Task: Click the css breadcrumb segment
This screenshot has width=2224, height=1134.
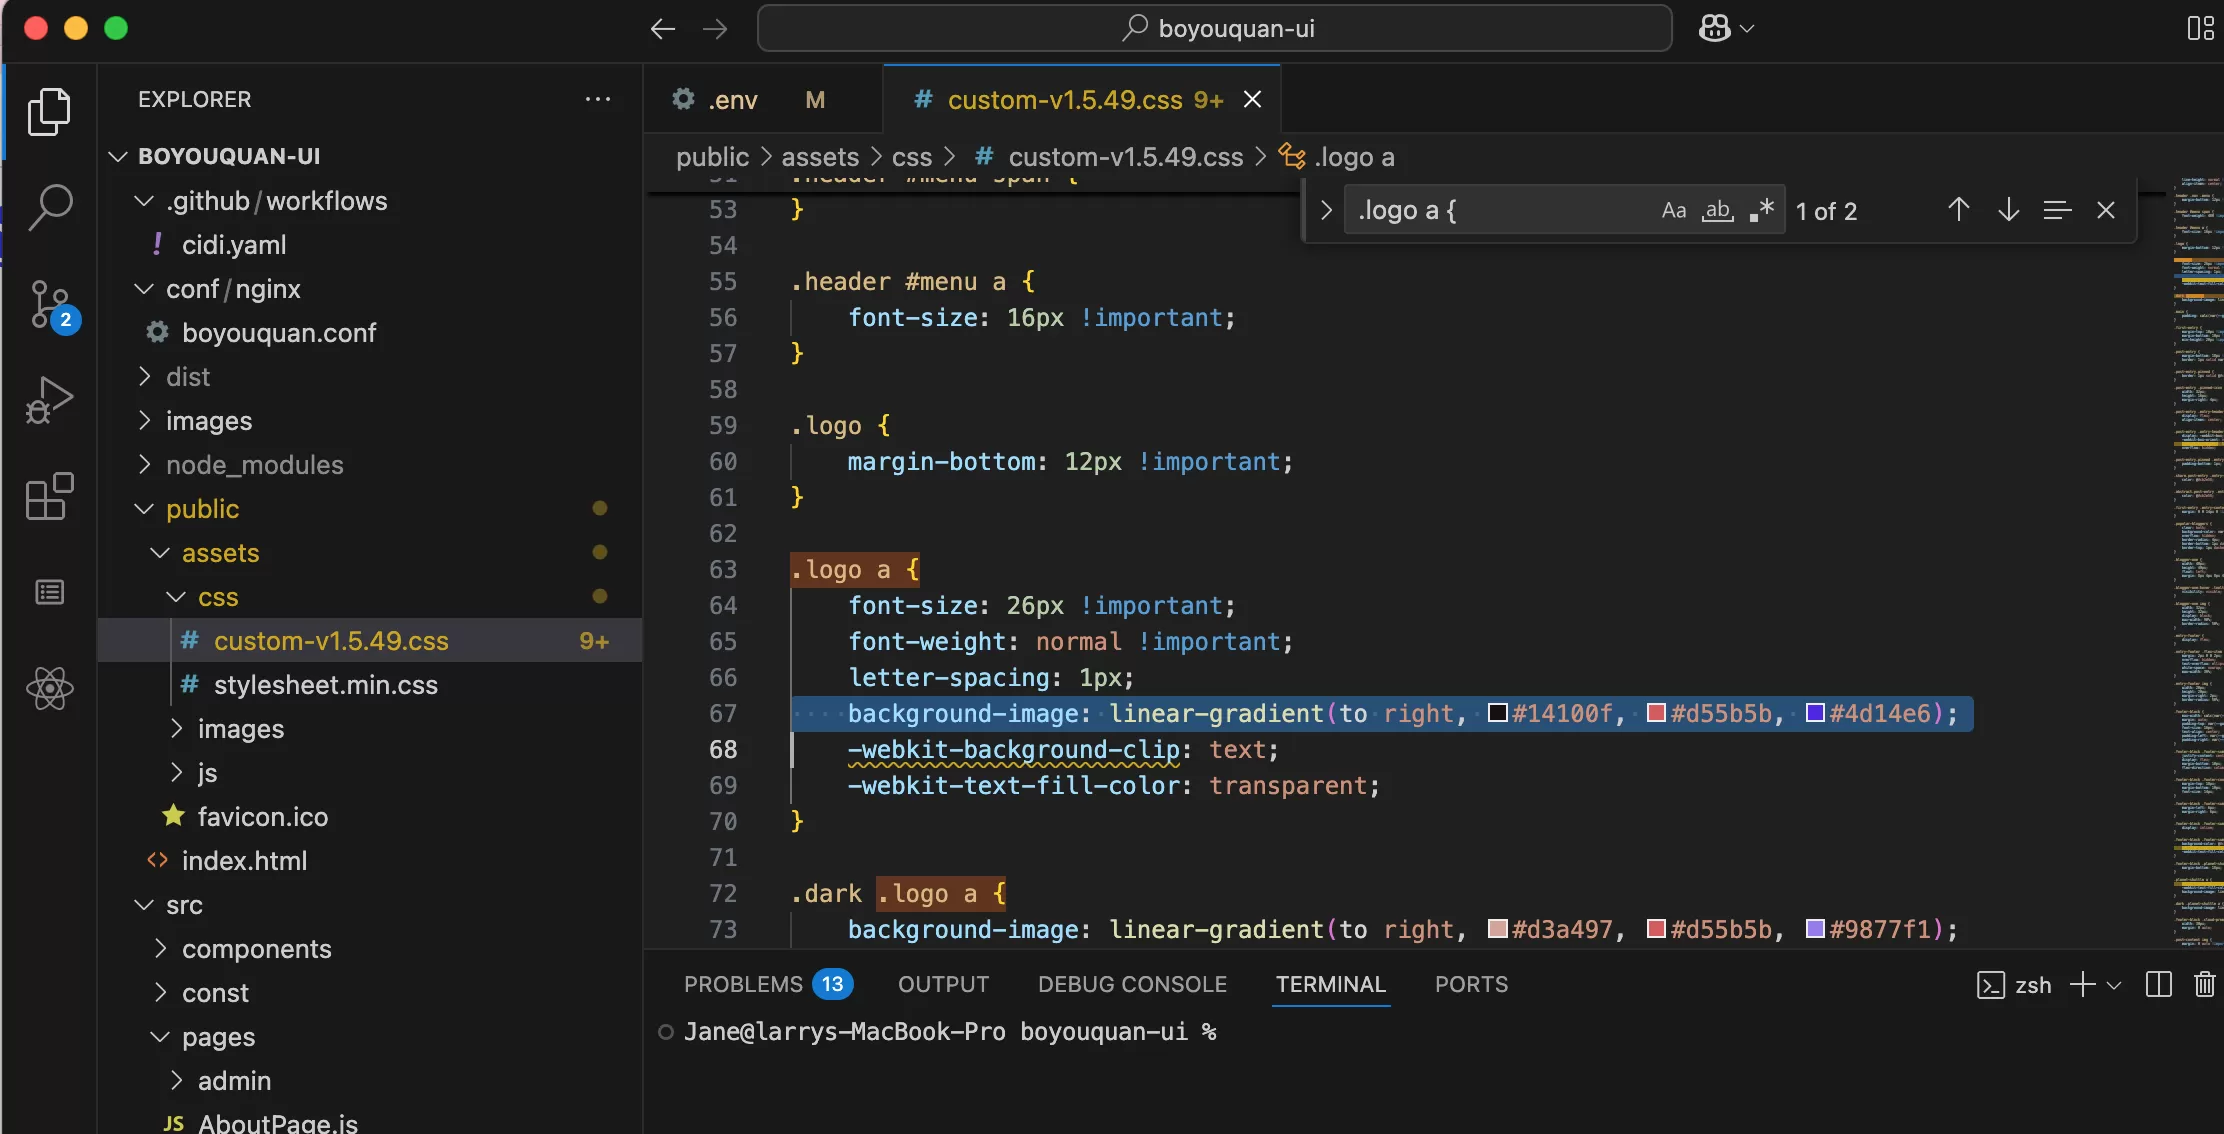Action: pyautogui.click(x=912, y=157)
